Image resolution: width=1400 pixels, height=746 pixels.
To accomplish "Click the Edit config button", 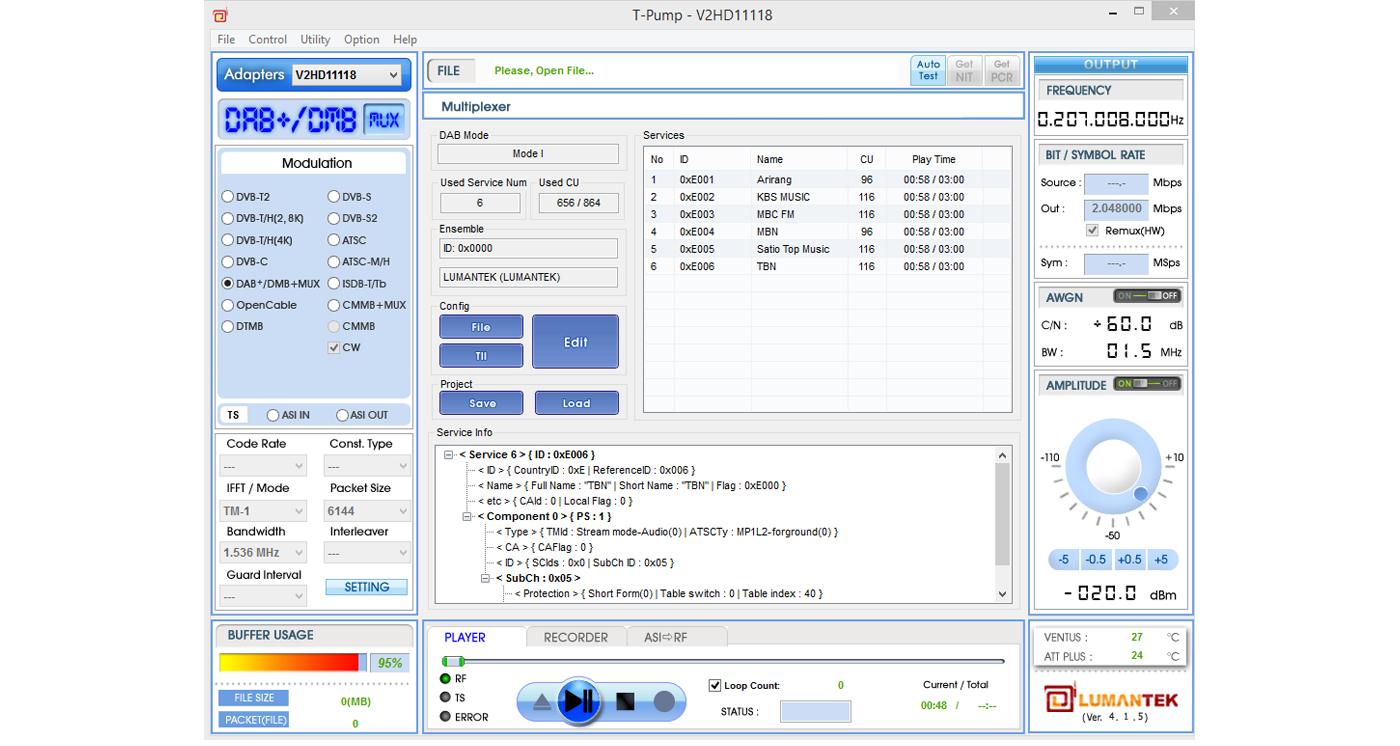I will 575,342.
